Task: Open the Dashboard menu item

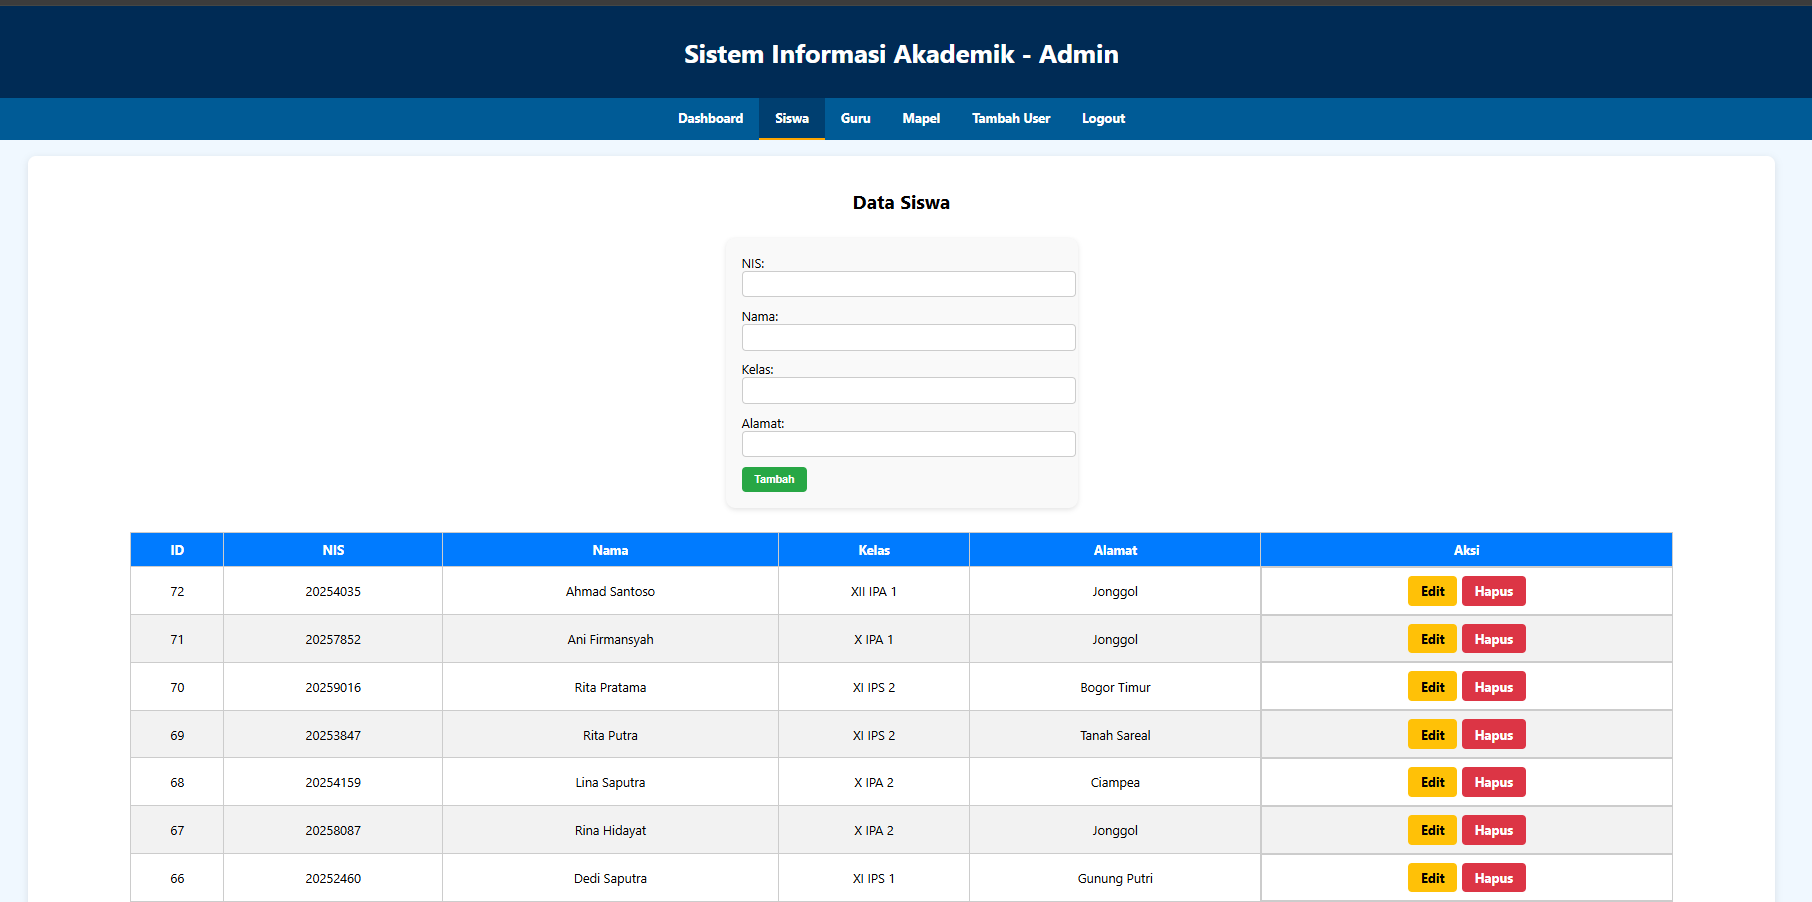Action: coord(710,118)
